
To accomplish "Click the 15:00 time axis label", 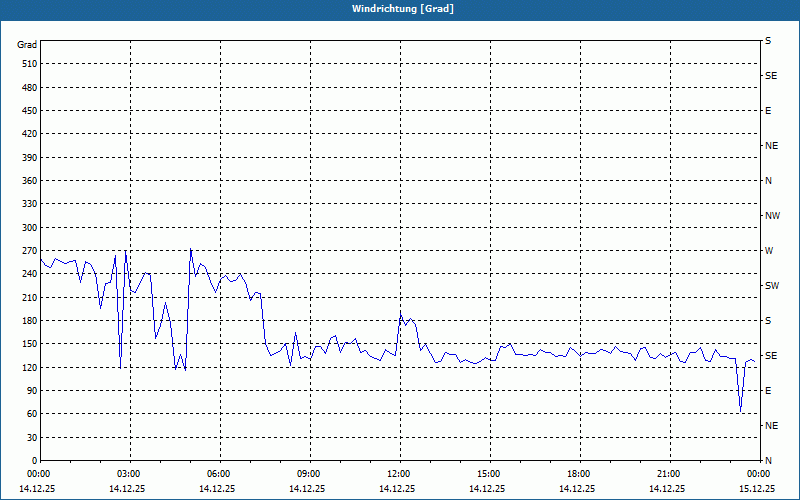I will click(489, 474).
